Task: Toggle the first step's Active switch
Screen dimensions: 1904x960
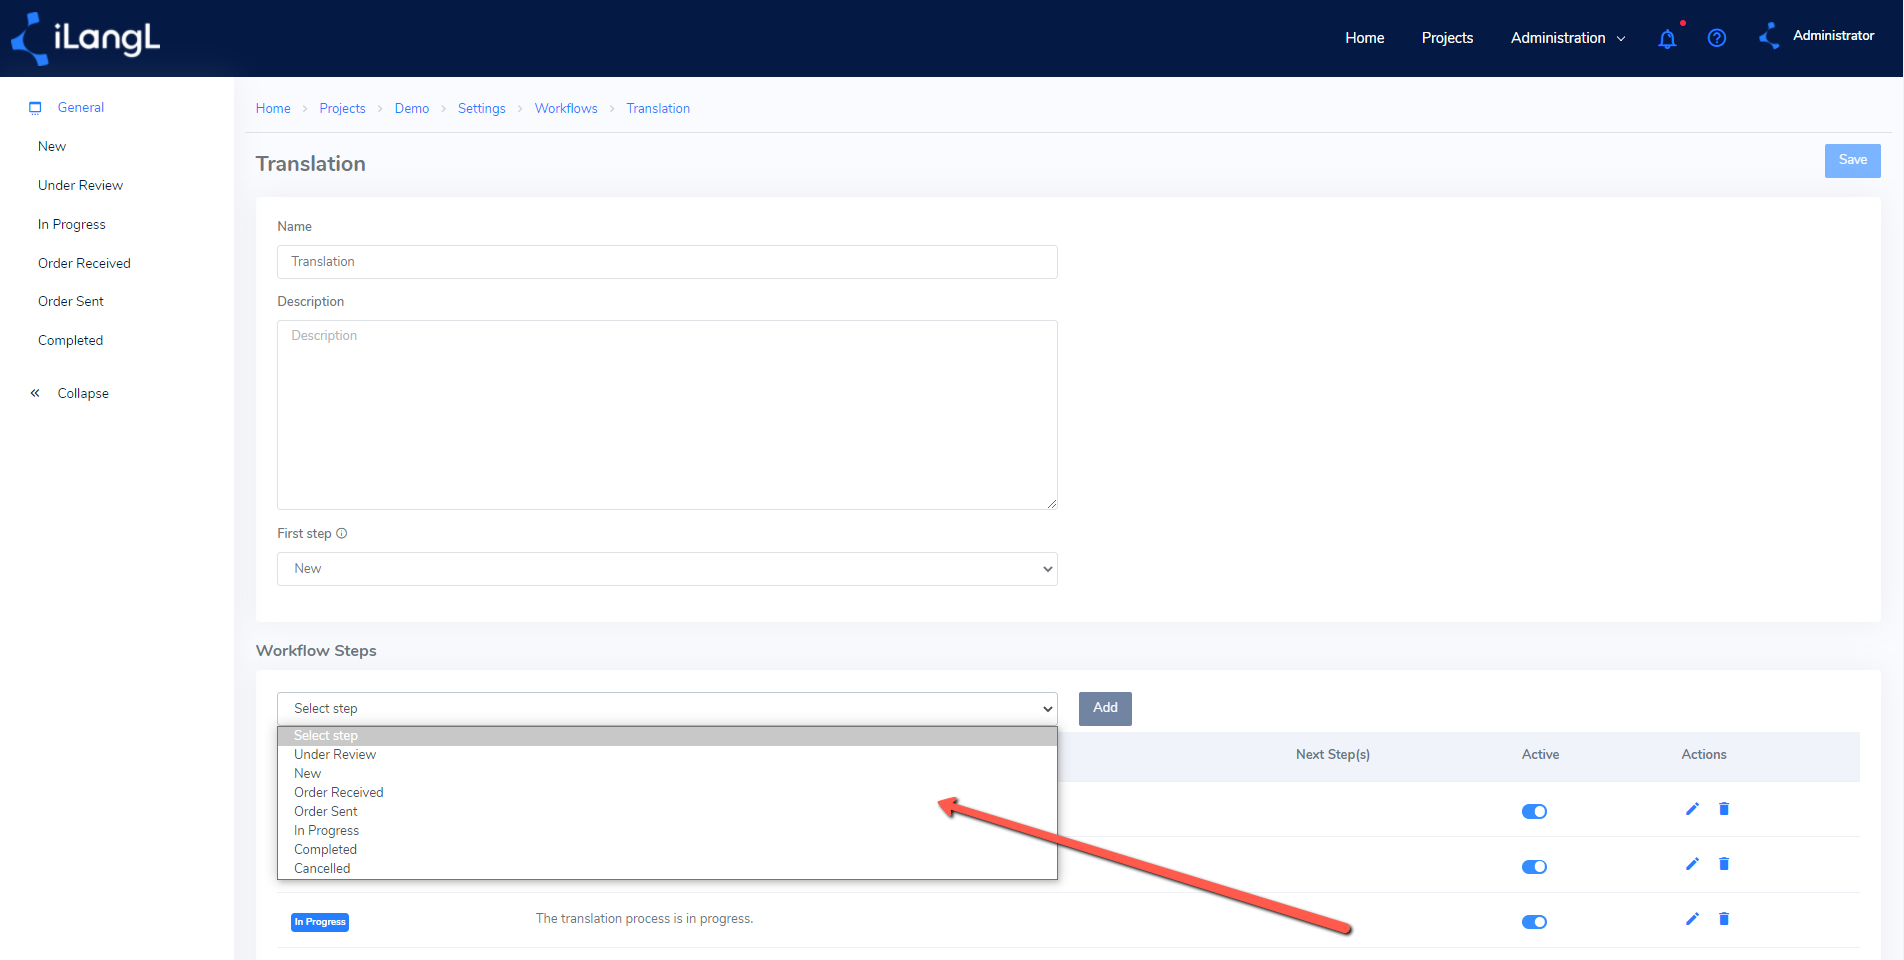Action: coord(1534,811)
